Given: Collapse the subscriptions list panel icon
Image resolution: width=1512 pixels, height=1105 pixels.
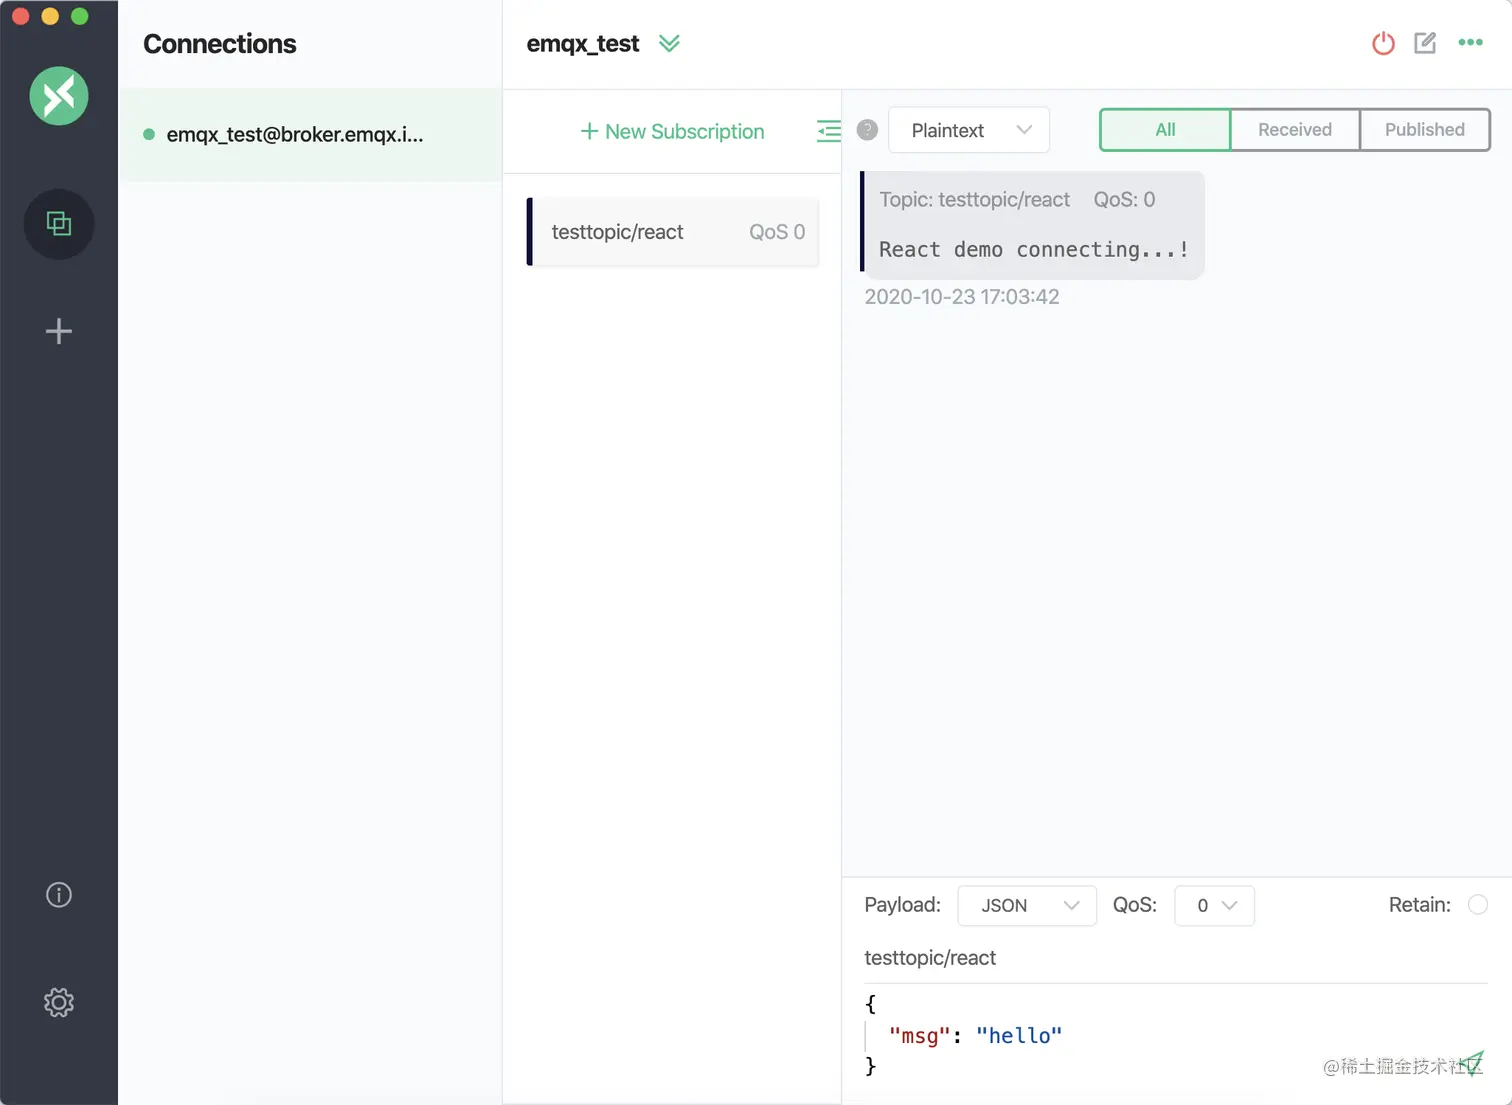Looking at the screenshot, I should pos(828,131).
